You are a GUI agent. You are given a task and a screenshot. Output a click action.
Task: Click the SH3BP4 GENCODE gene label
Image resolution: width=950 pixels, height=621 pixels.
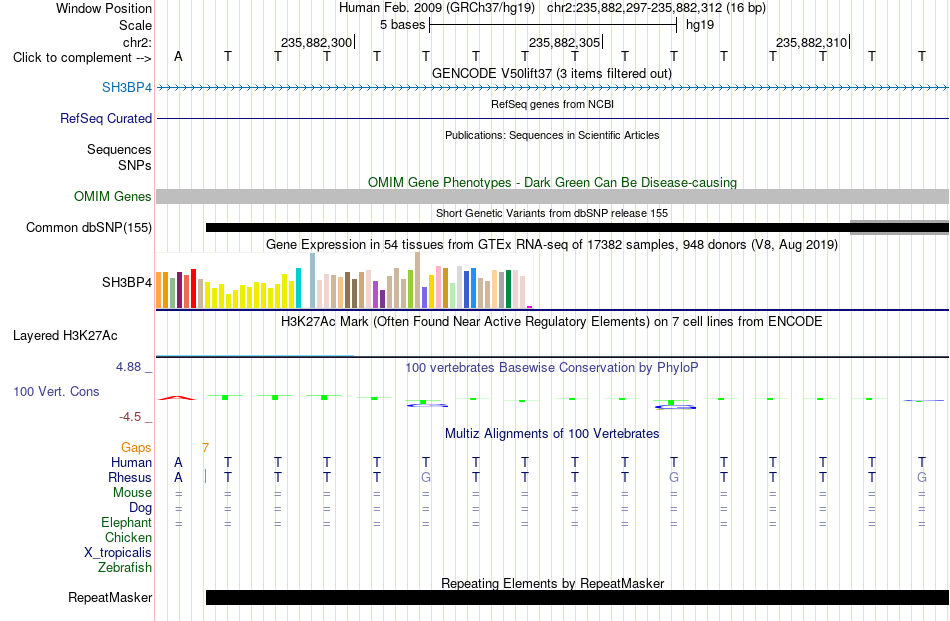pos(127,87)
